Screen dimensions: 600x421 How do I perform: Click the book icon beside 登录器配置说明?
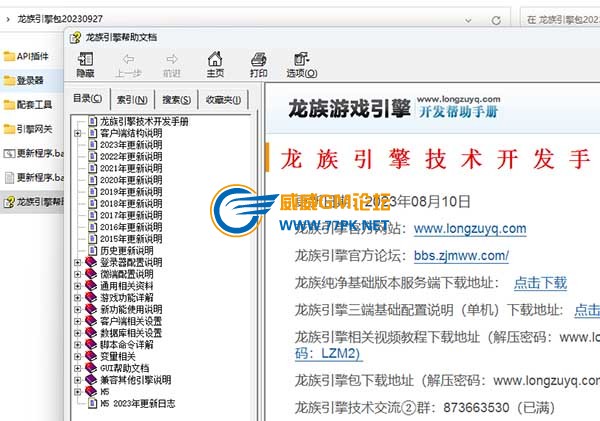[91, 262]
